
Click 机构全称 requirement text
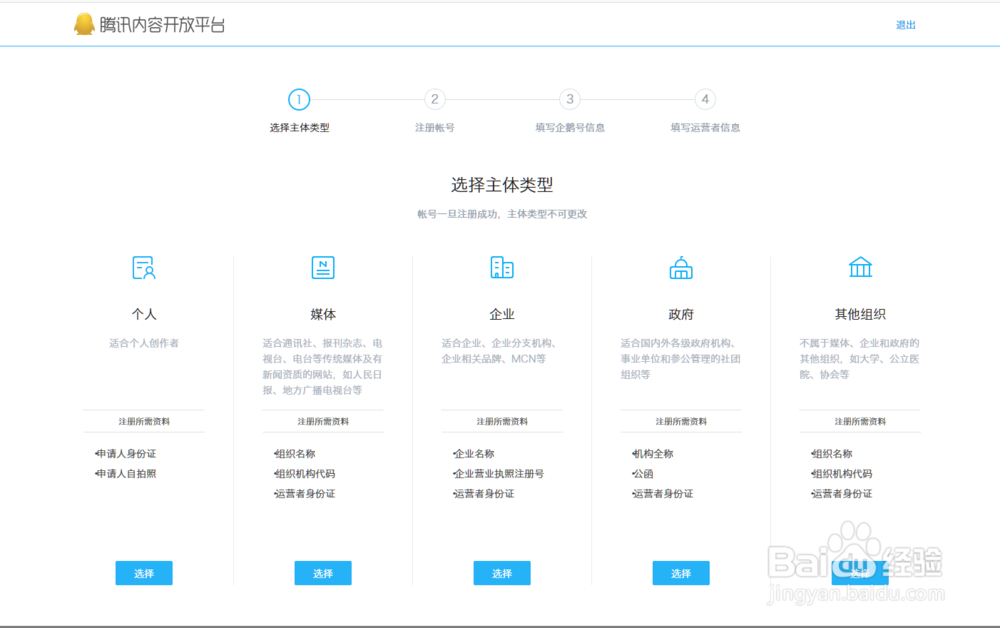click(x=653, y=454)
